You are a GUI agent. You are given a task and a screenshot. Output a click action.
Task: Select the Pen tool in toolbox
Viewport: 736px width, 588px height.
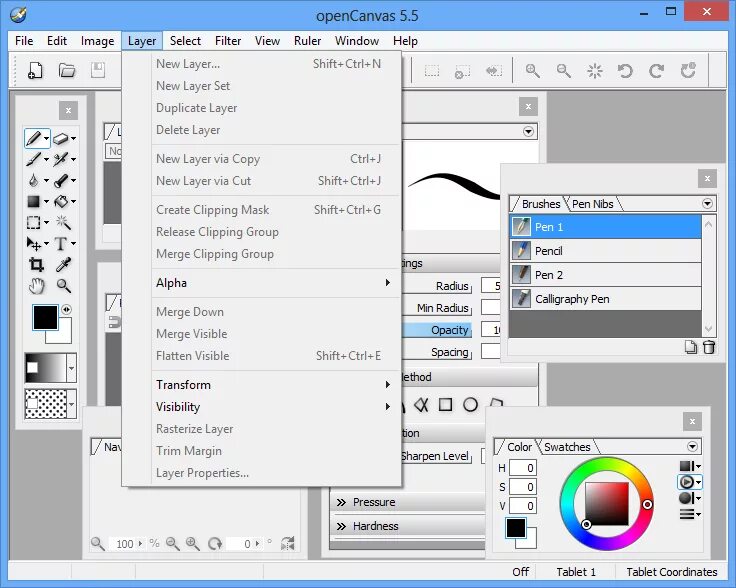tap(33, 138)
